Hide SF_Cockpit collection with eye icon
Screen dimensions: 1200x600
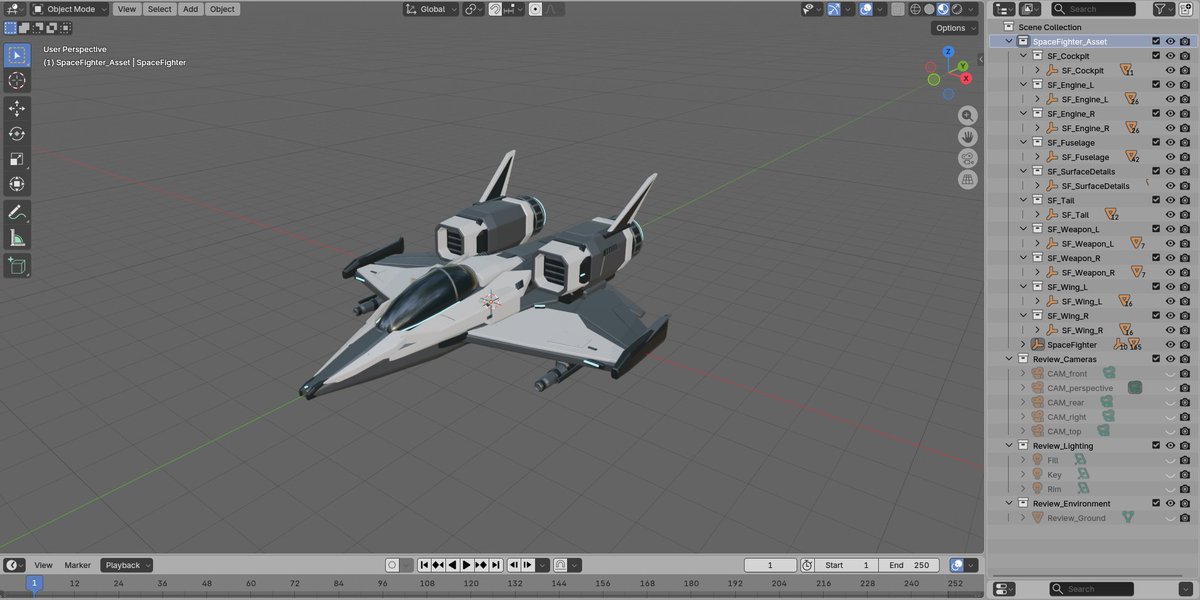[1170, 56]
